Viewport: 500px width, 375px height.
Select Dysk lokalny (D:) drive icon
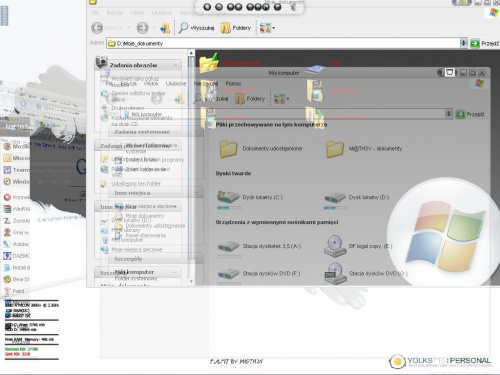[335, 197]
